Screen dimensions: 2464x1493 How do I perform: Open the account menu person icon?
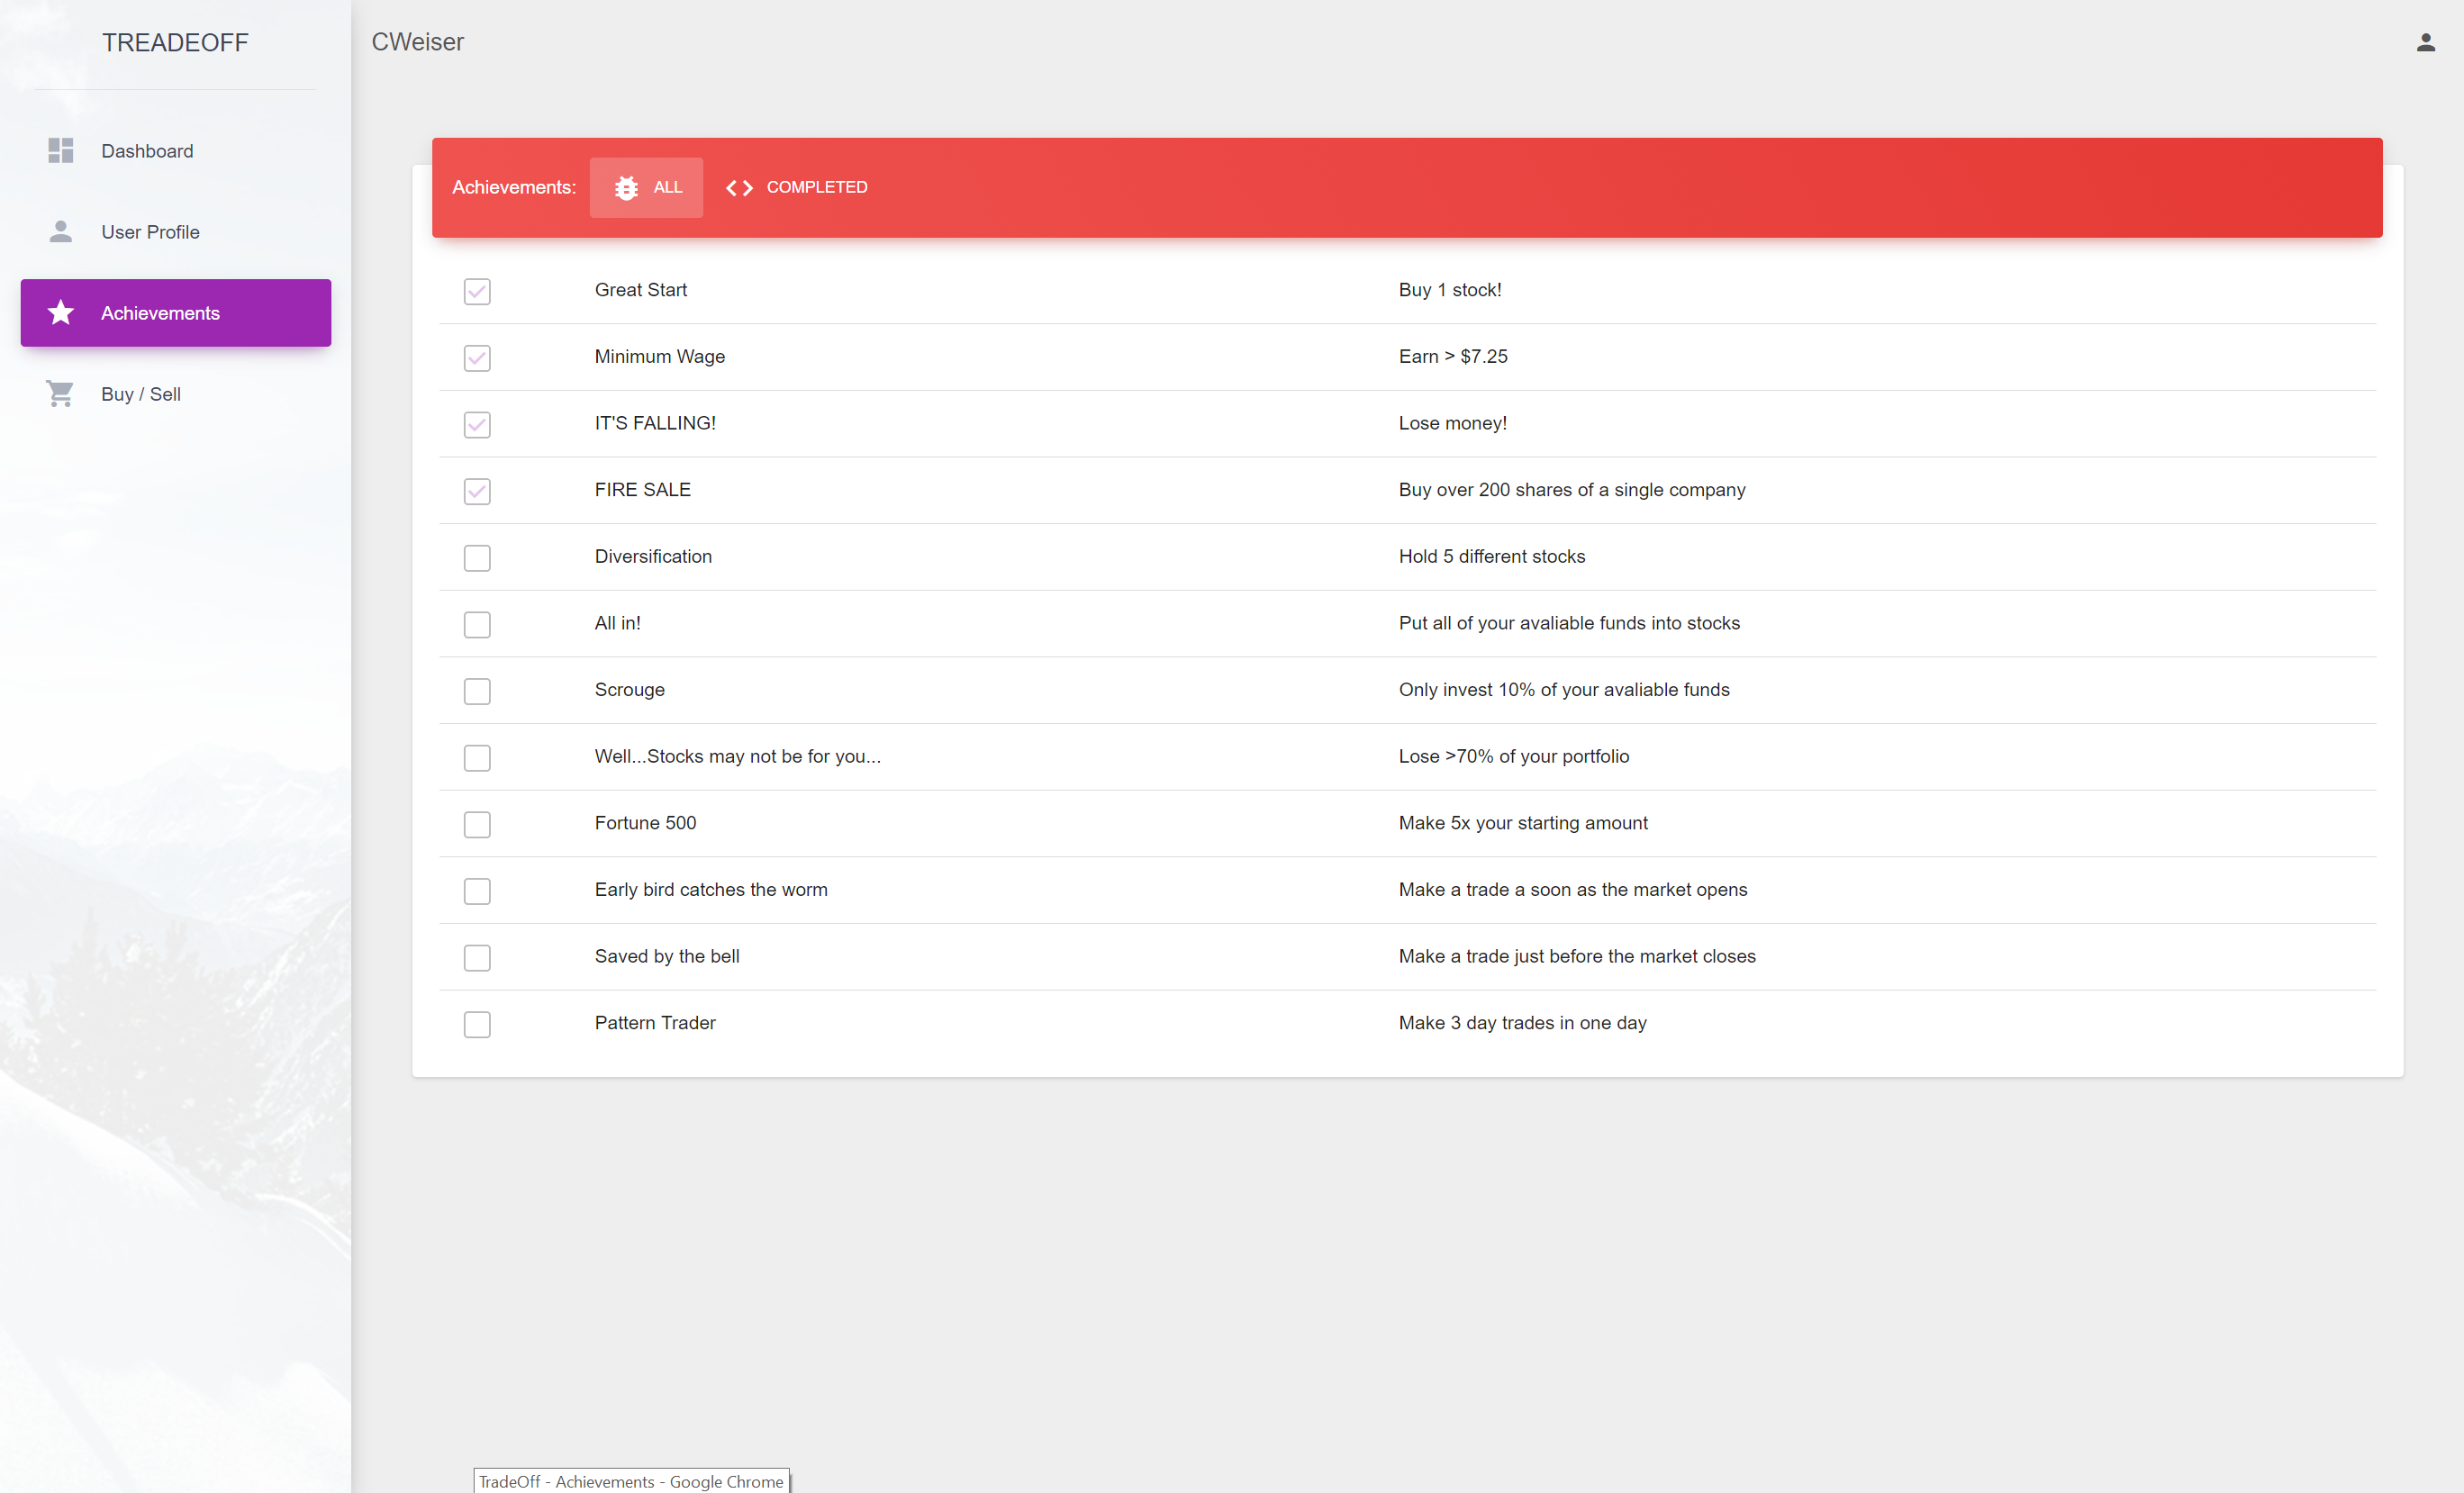click(2425, 42)
